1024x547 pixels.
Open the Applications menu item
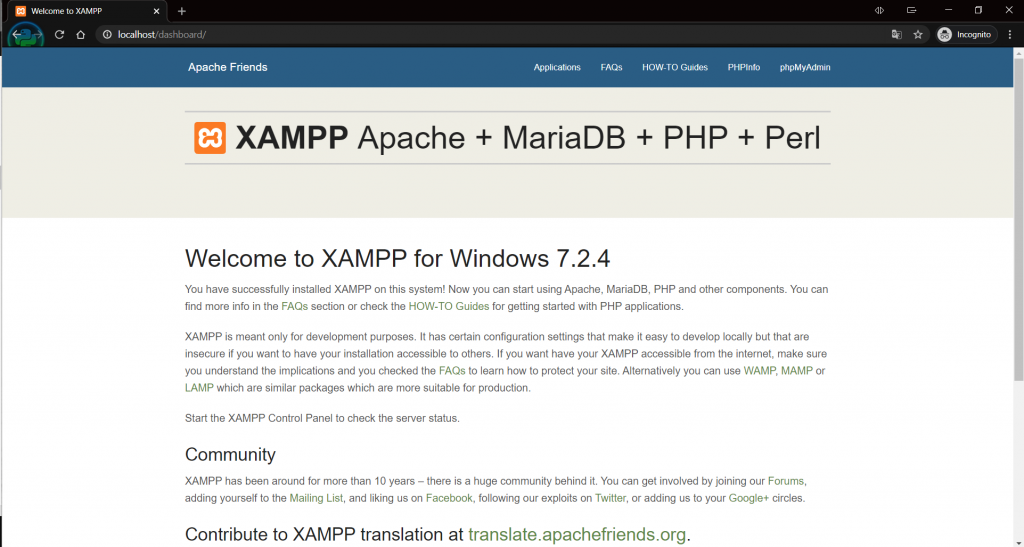557,67
